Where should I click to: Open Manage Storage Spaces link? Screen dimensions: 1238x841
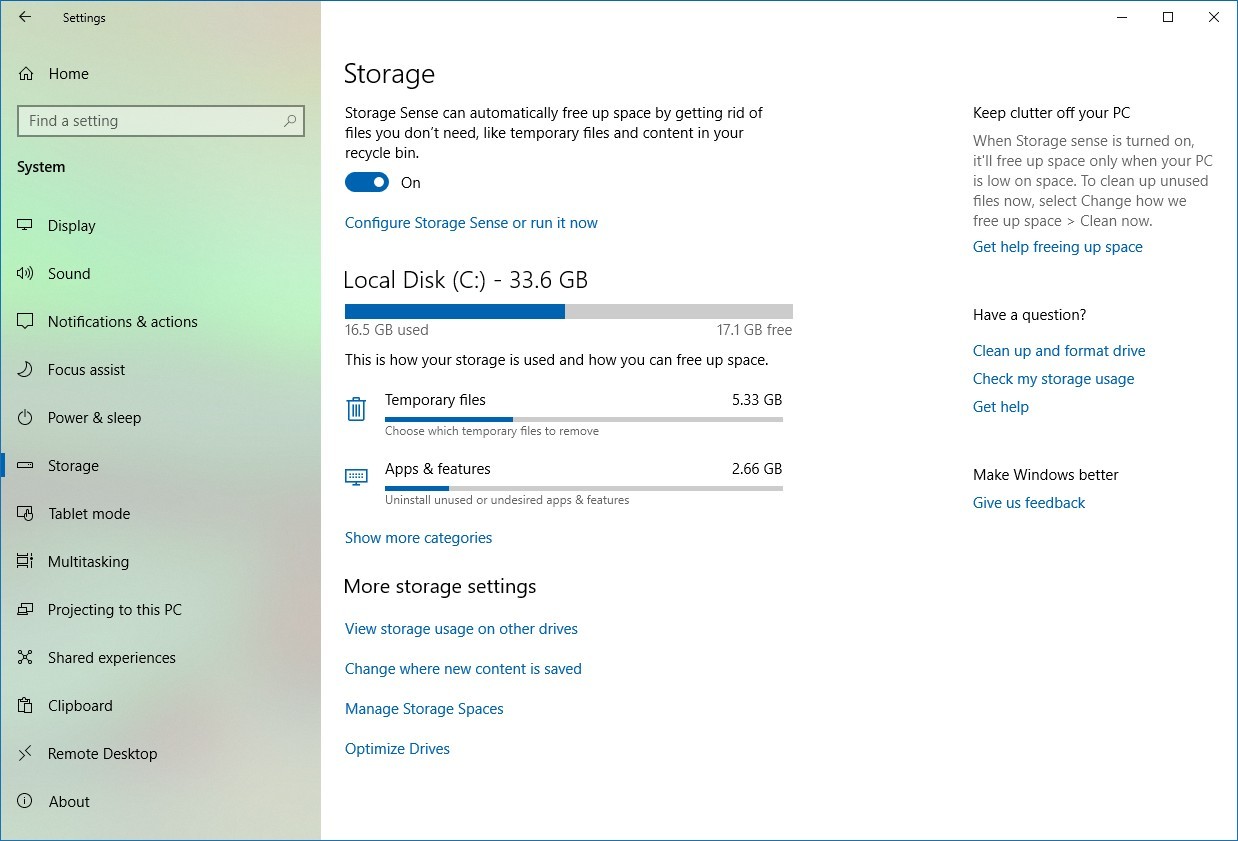pos(424,709)
